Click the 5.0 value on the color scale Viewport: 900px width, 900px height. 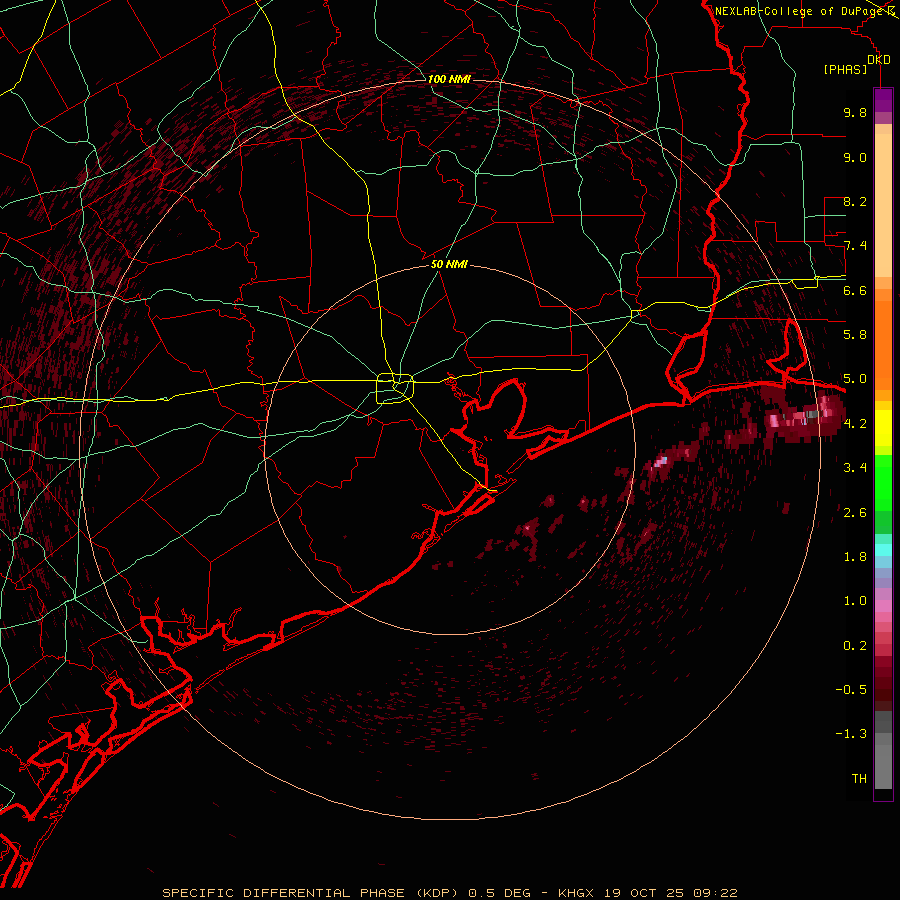855,379
